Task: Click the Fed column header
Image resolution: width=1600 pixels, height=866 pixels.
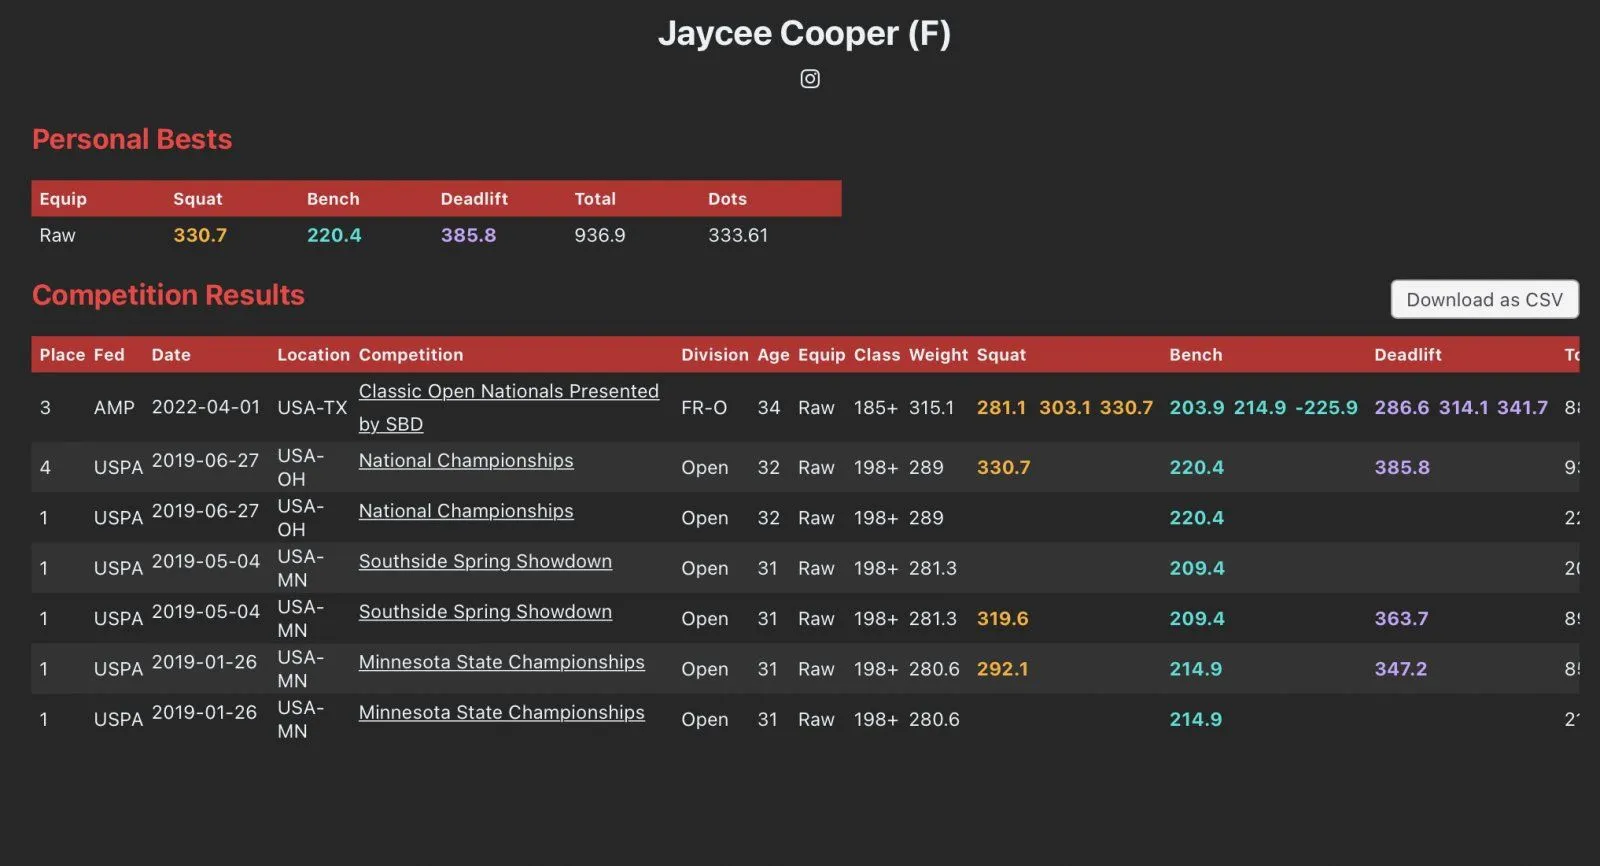Action: [x=109, y=355]
